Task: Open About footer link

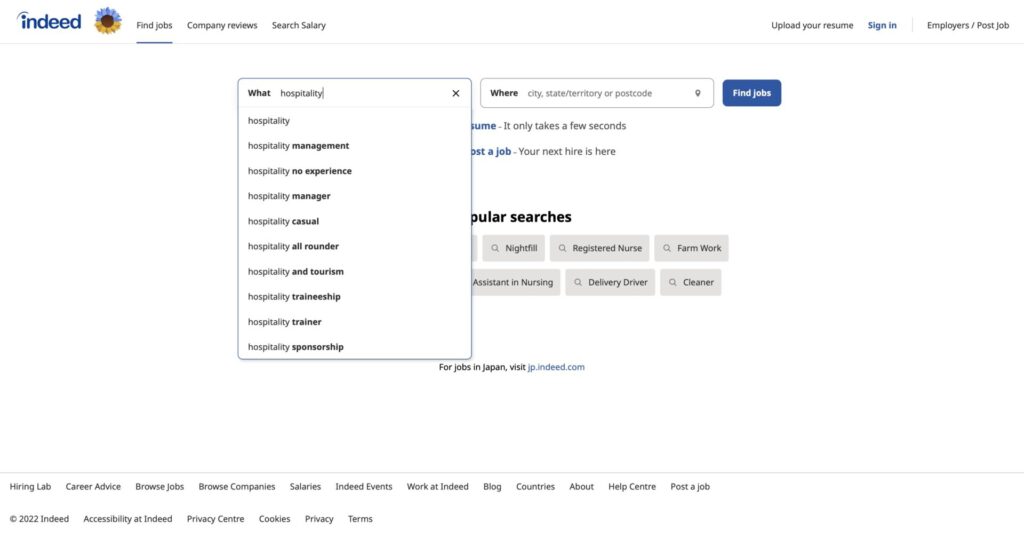Action: coord(581,487)
